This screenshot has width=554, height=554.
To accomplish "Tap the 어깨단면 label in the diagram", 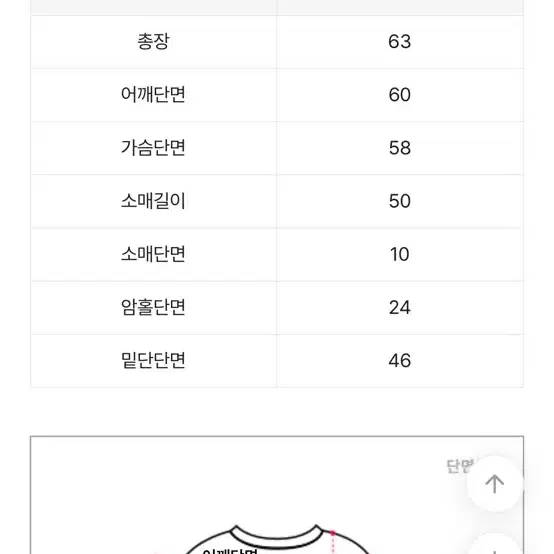I will 230,551.
